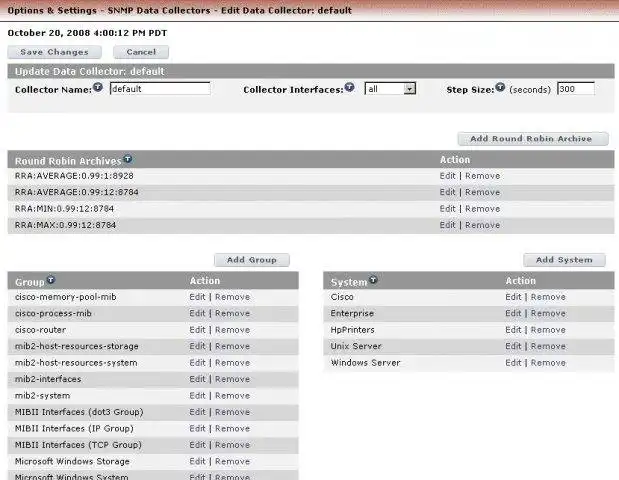Screen dimensions: 619x480
Task: Remove the Microsoft Windows Storage group
Action: 233,461
